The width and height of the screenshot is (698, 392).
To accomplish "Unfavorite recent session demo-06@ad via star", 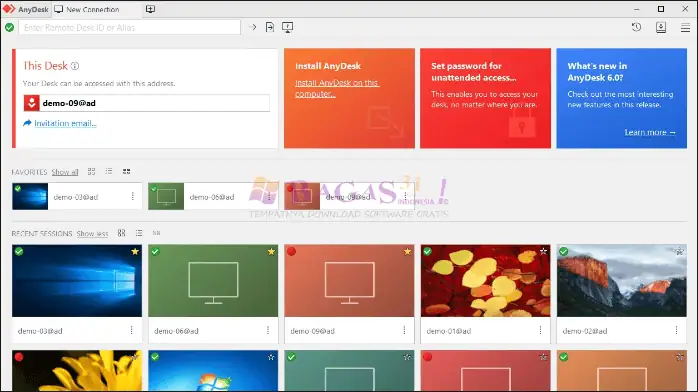I will (x=271, y=252).
